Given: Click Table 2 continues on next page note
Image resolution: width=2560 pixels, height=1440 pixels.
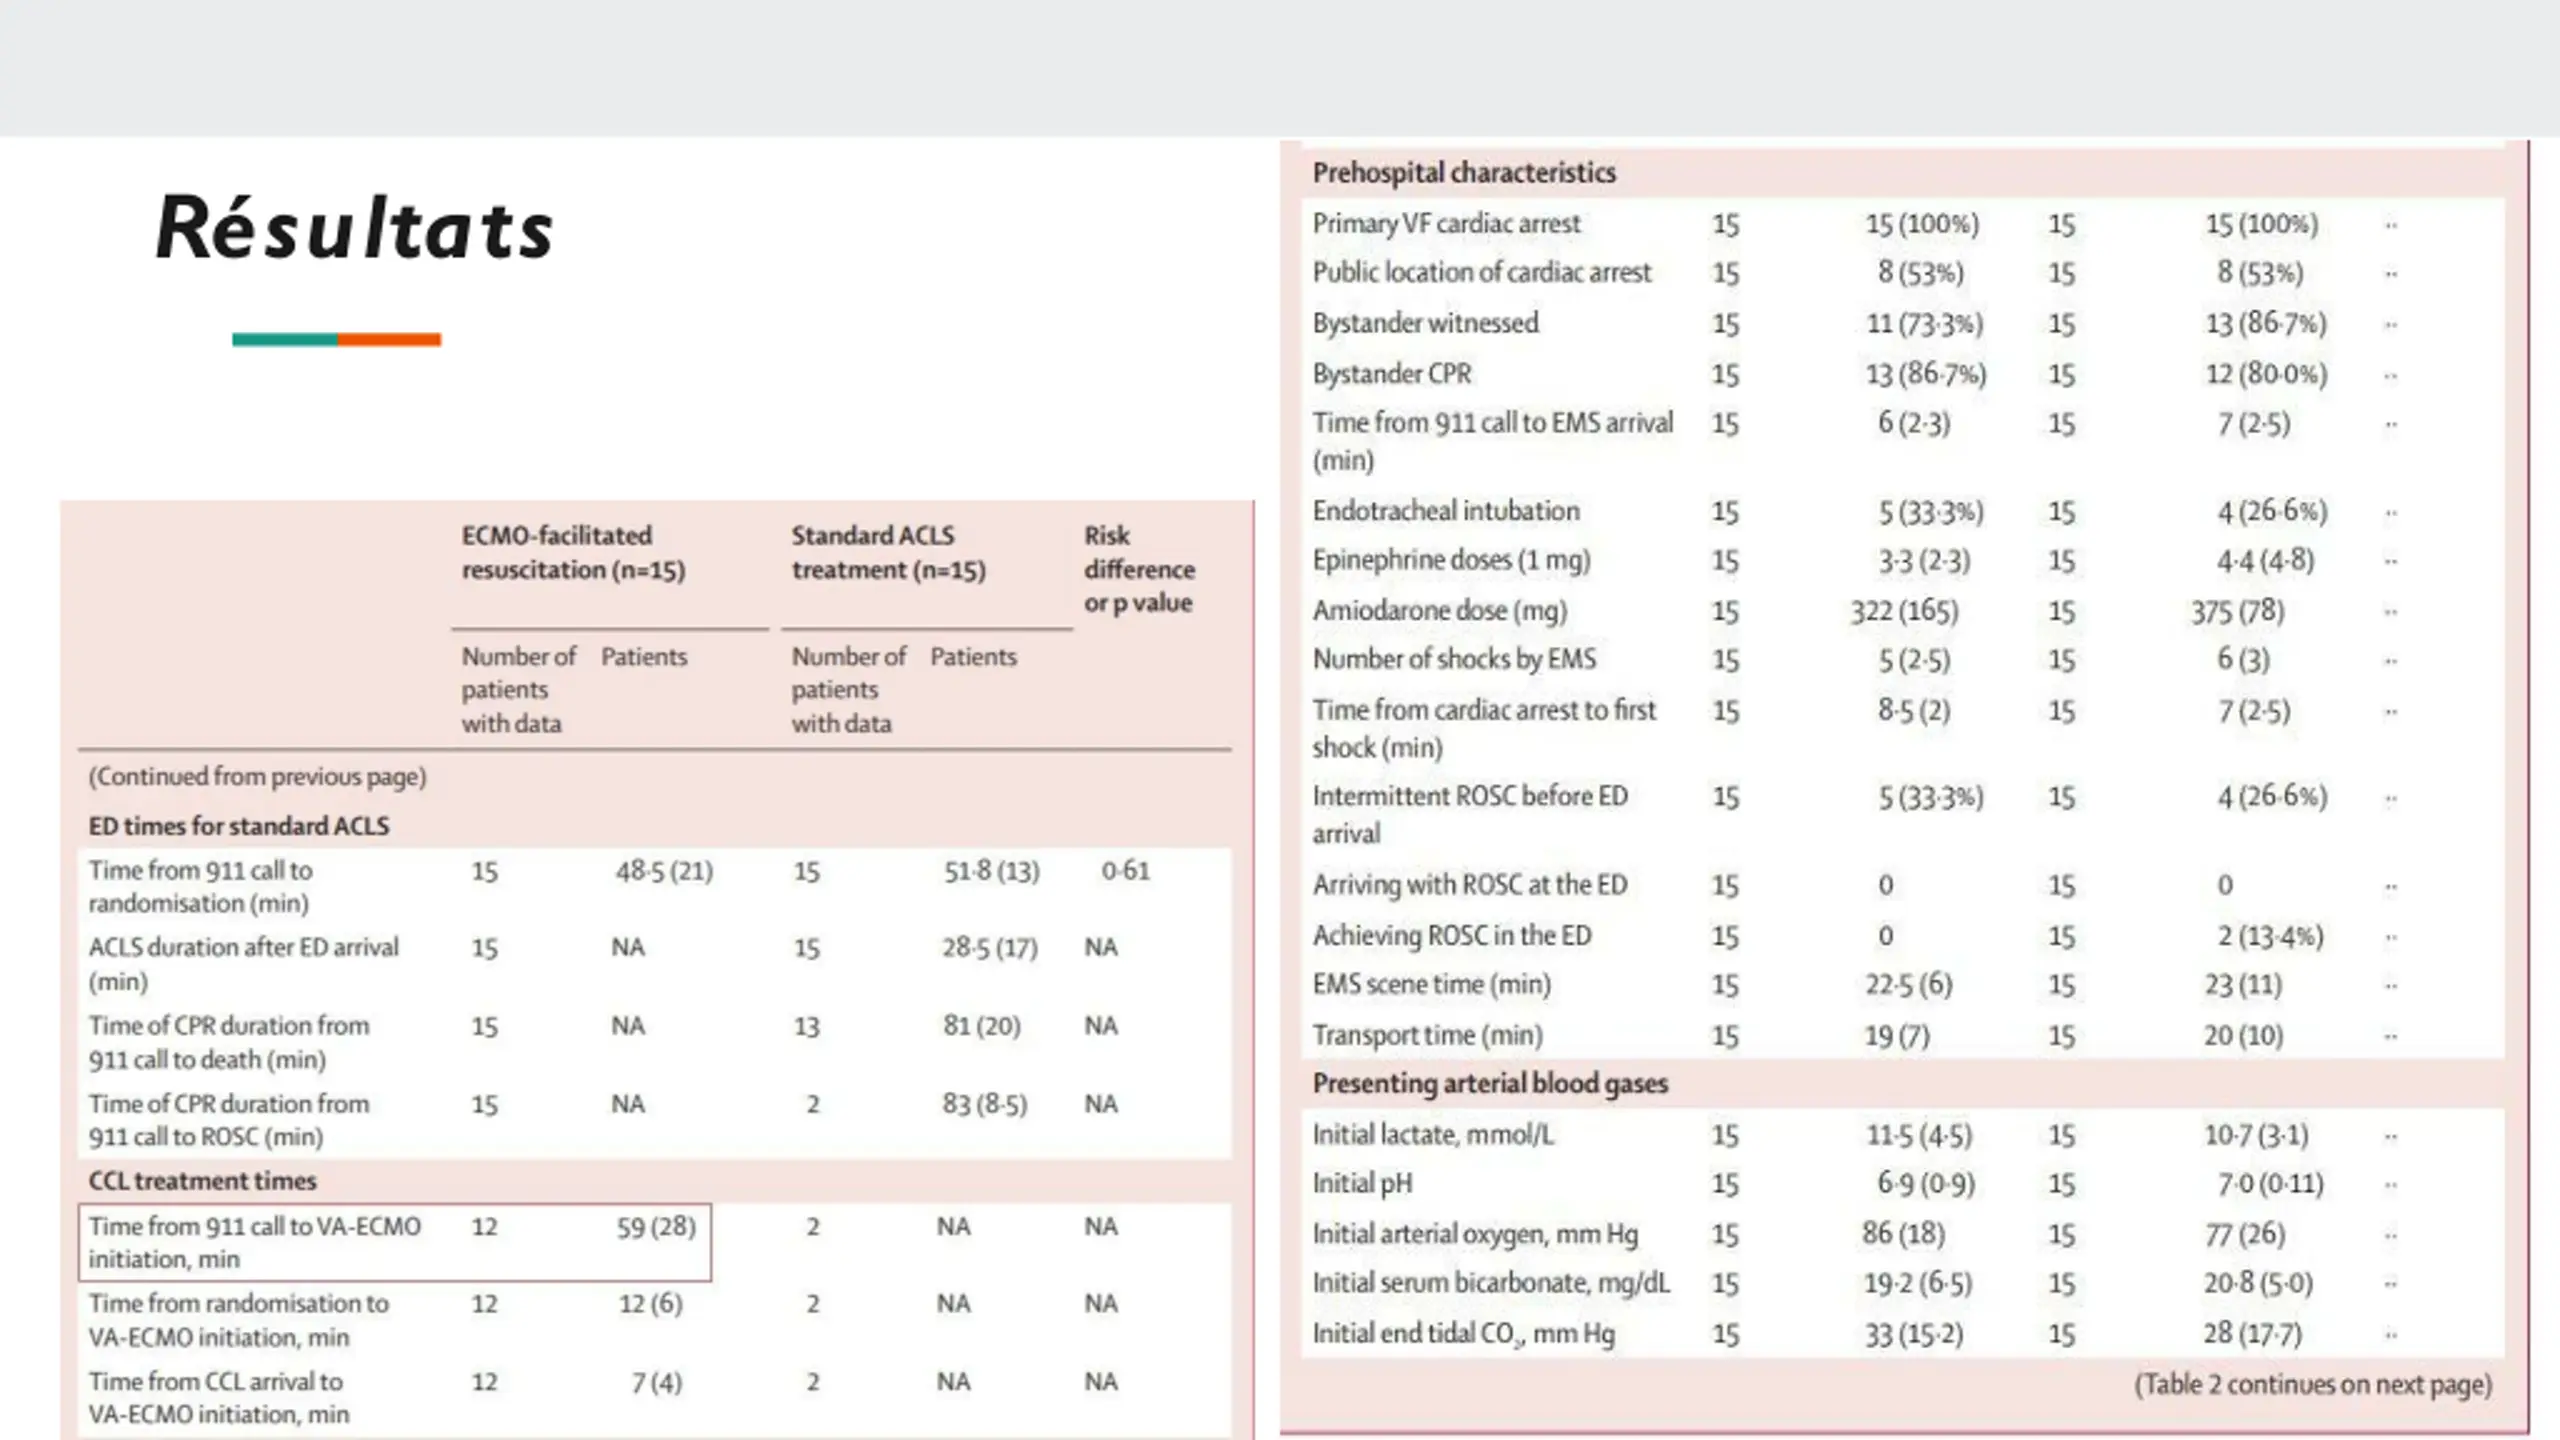Looking at the screenshot, I should coord(2313,1385).
